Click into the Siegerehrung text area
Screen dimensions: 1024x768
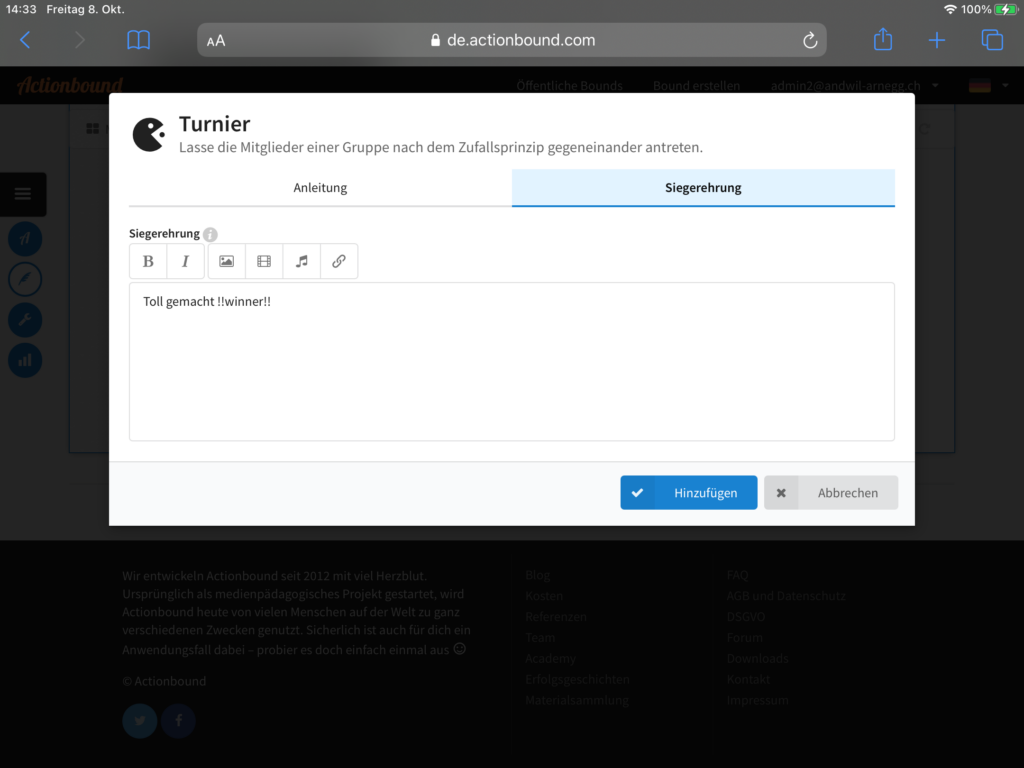(511, 370)
